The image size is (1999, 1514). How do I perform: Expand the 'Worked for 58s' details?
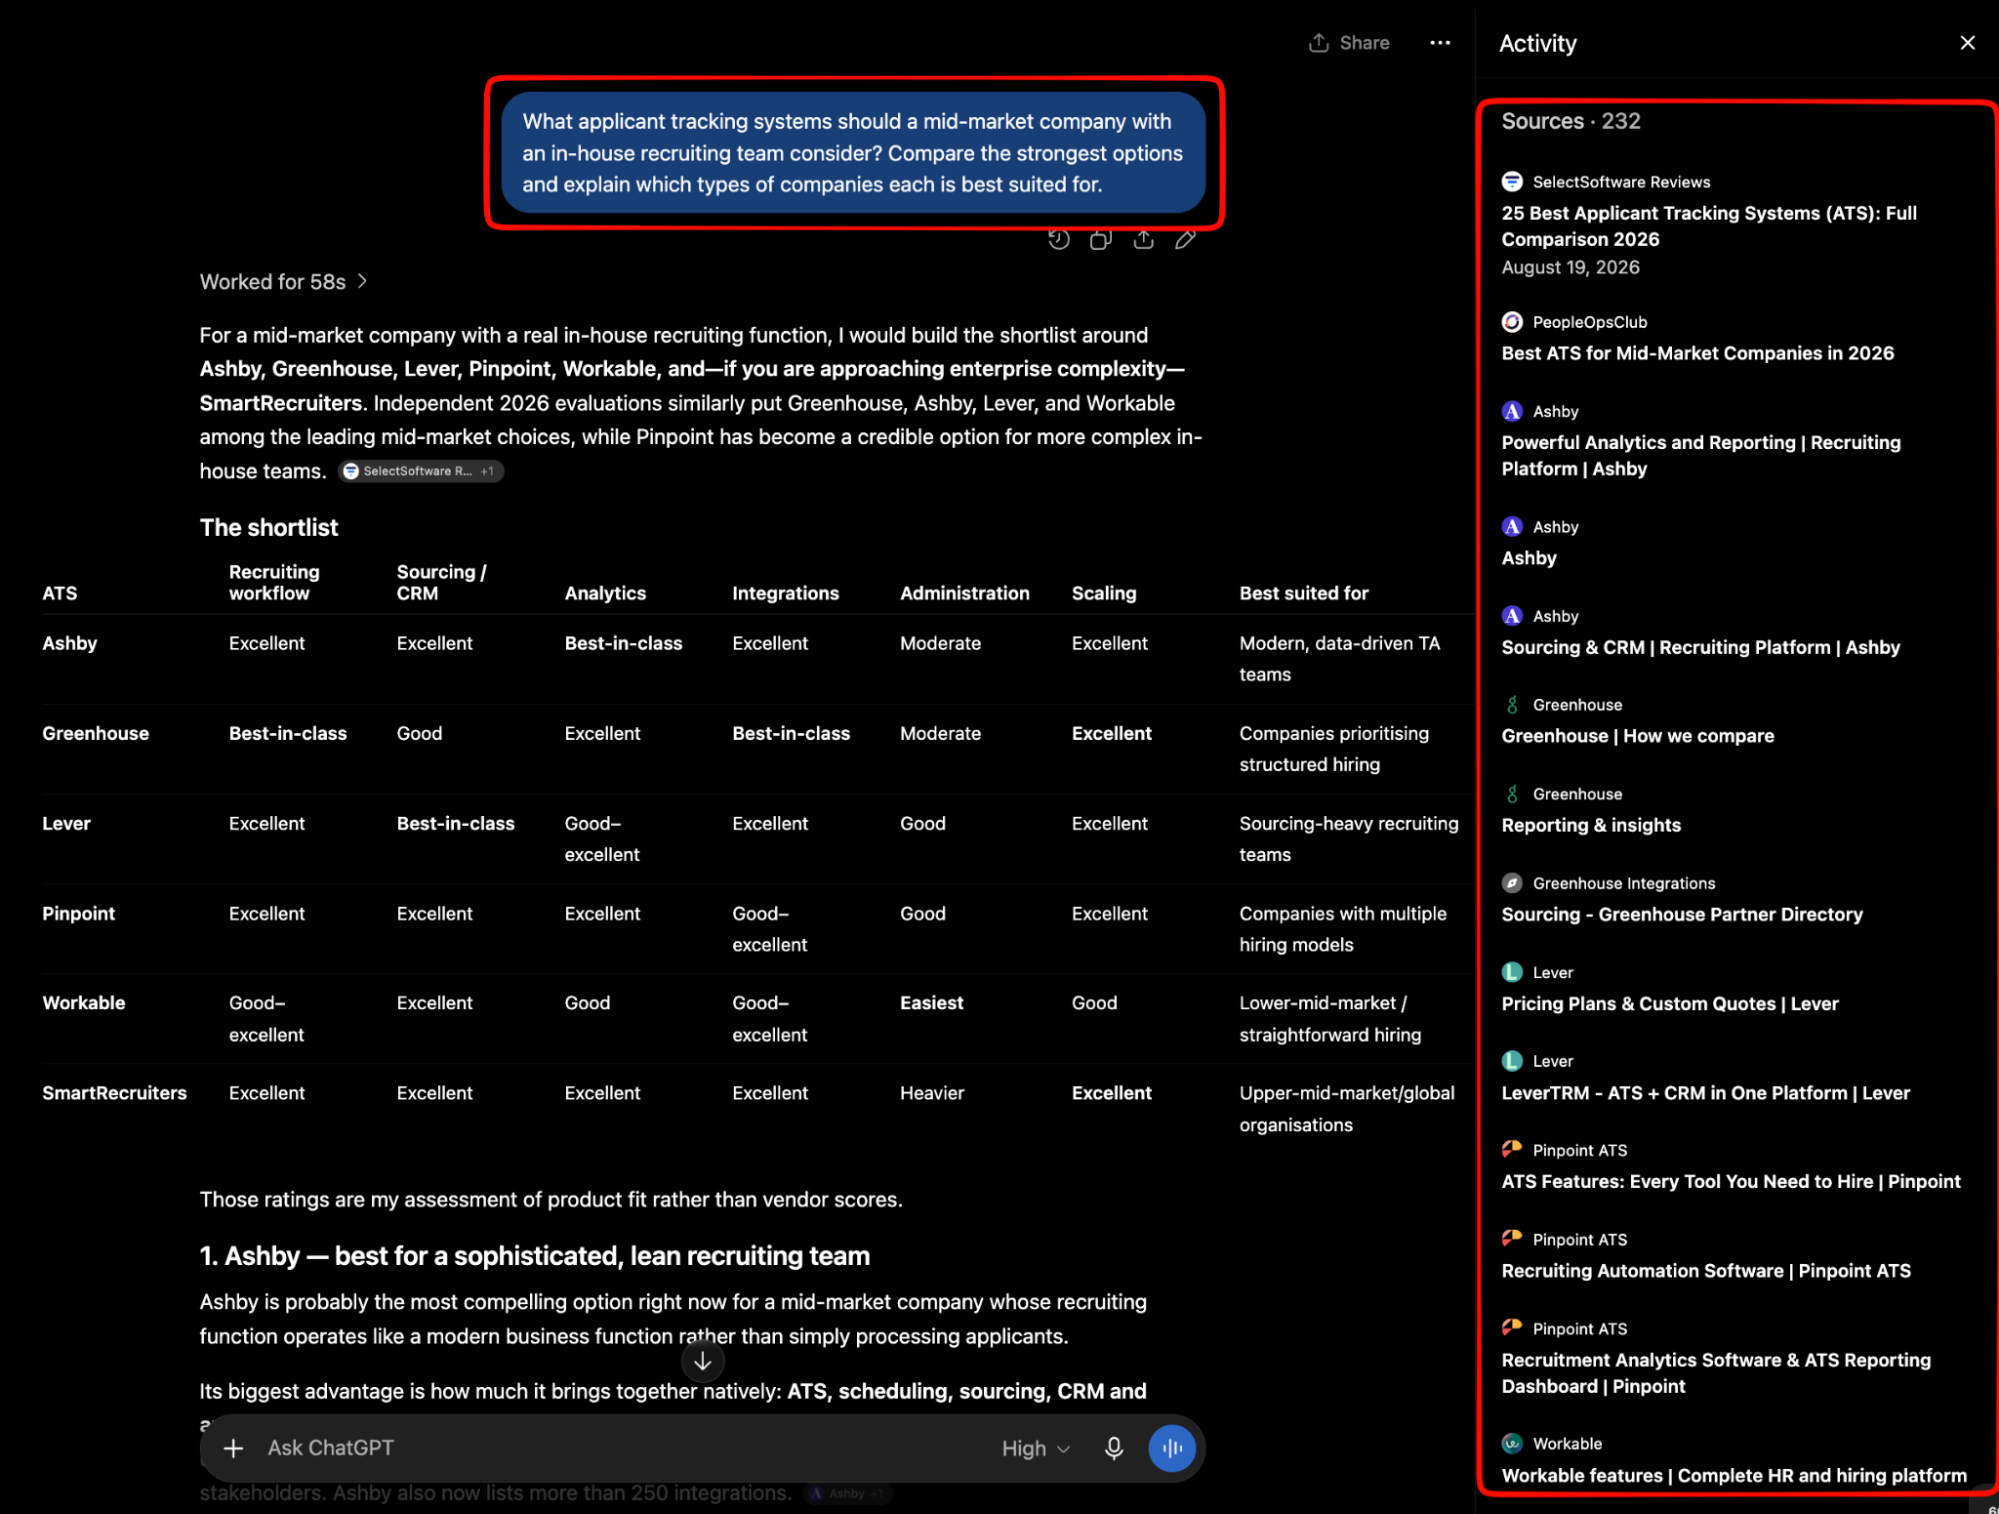(x=284, y=282)
